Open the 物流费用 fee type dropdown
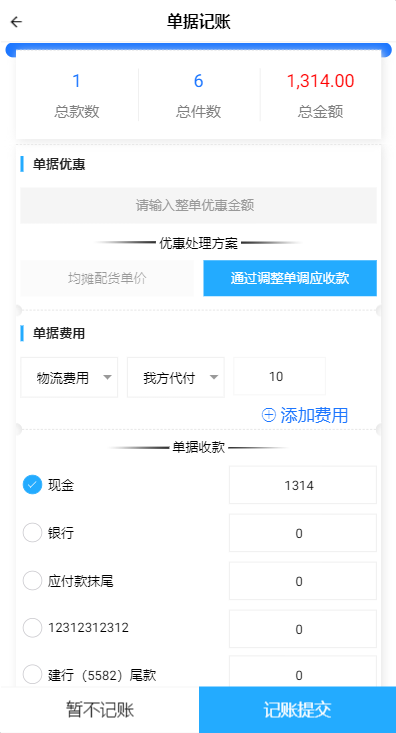The width and height of the screenshot is (396, 733). (x=69, y=378)
